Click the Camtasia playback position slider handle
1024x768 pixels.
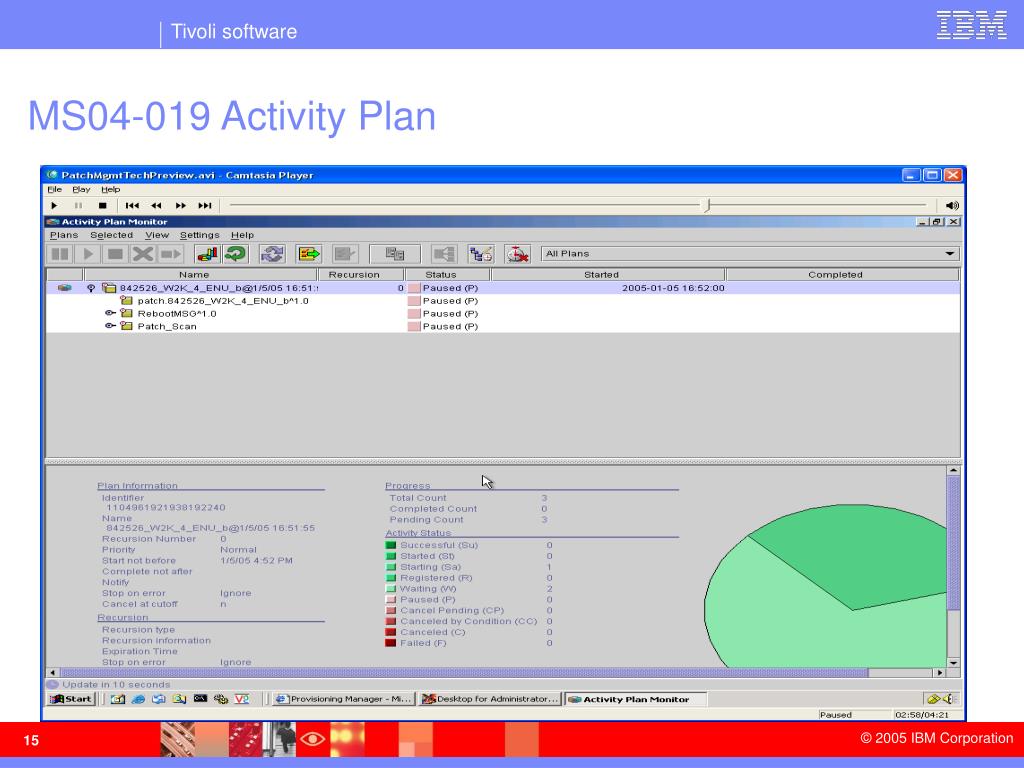click(x=707, y=206)
